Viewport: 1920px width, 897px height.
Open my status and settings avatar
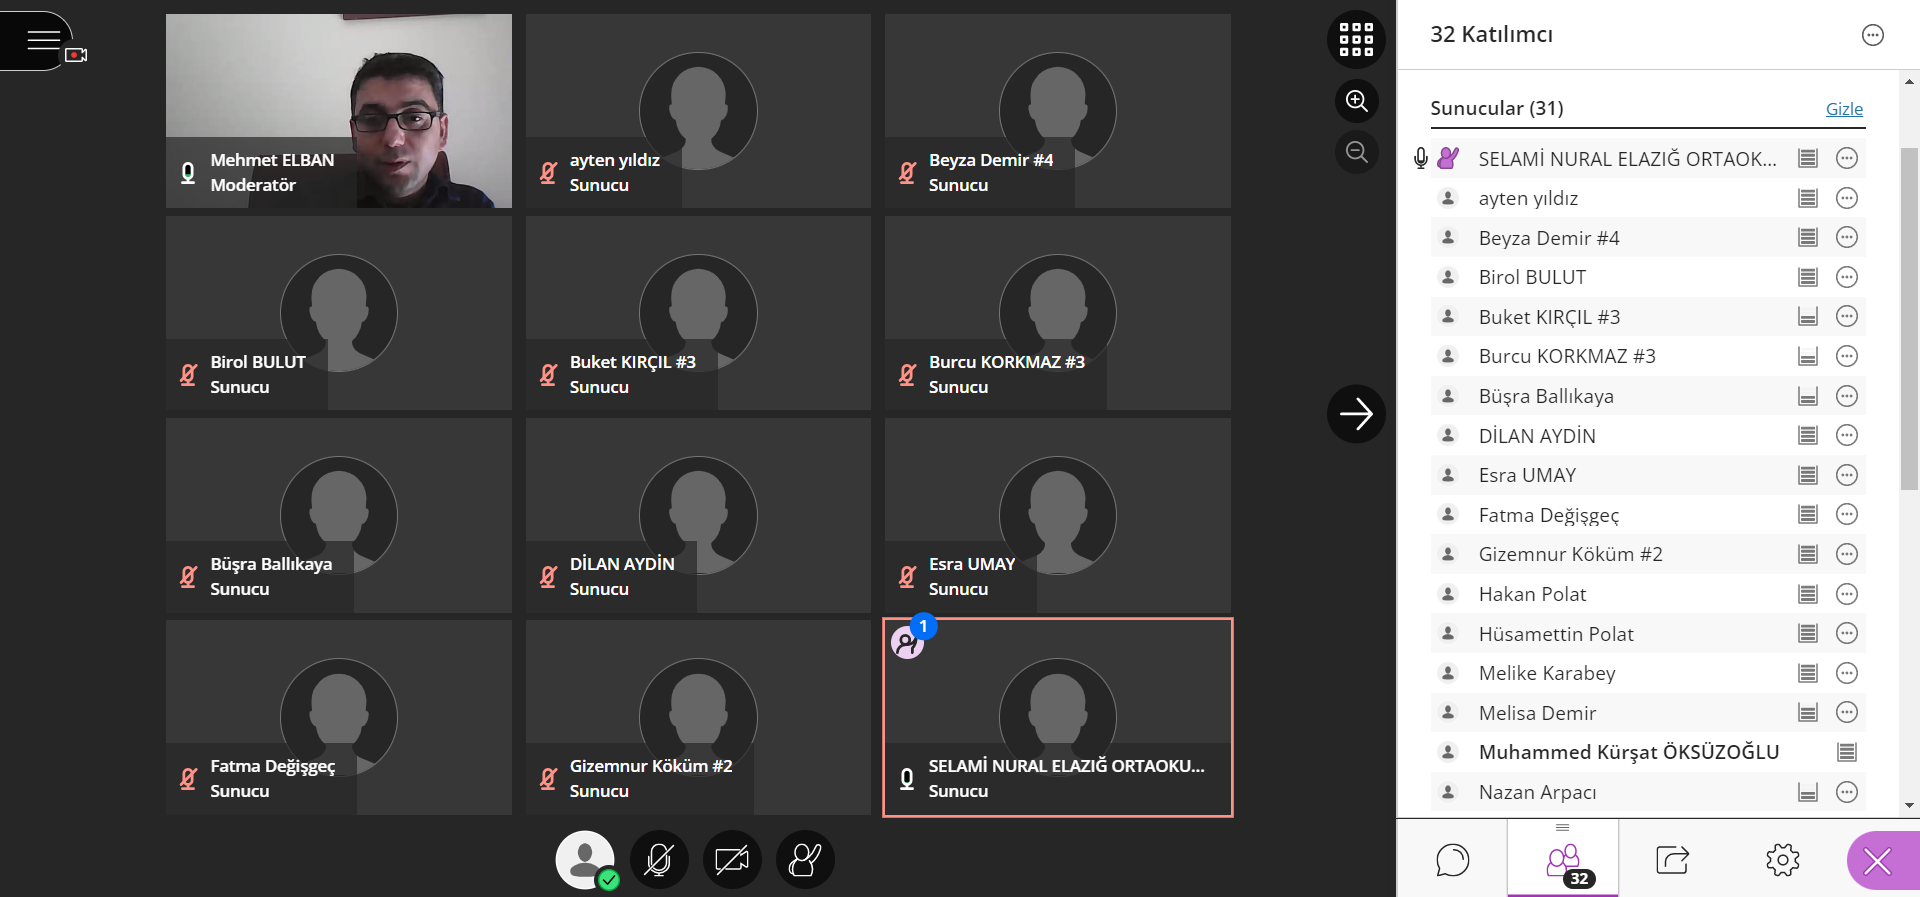(585, 859)
